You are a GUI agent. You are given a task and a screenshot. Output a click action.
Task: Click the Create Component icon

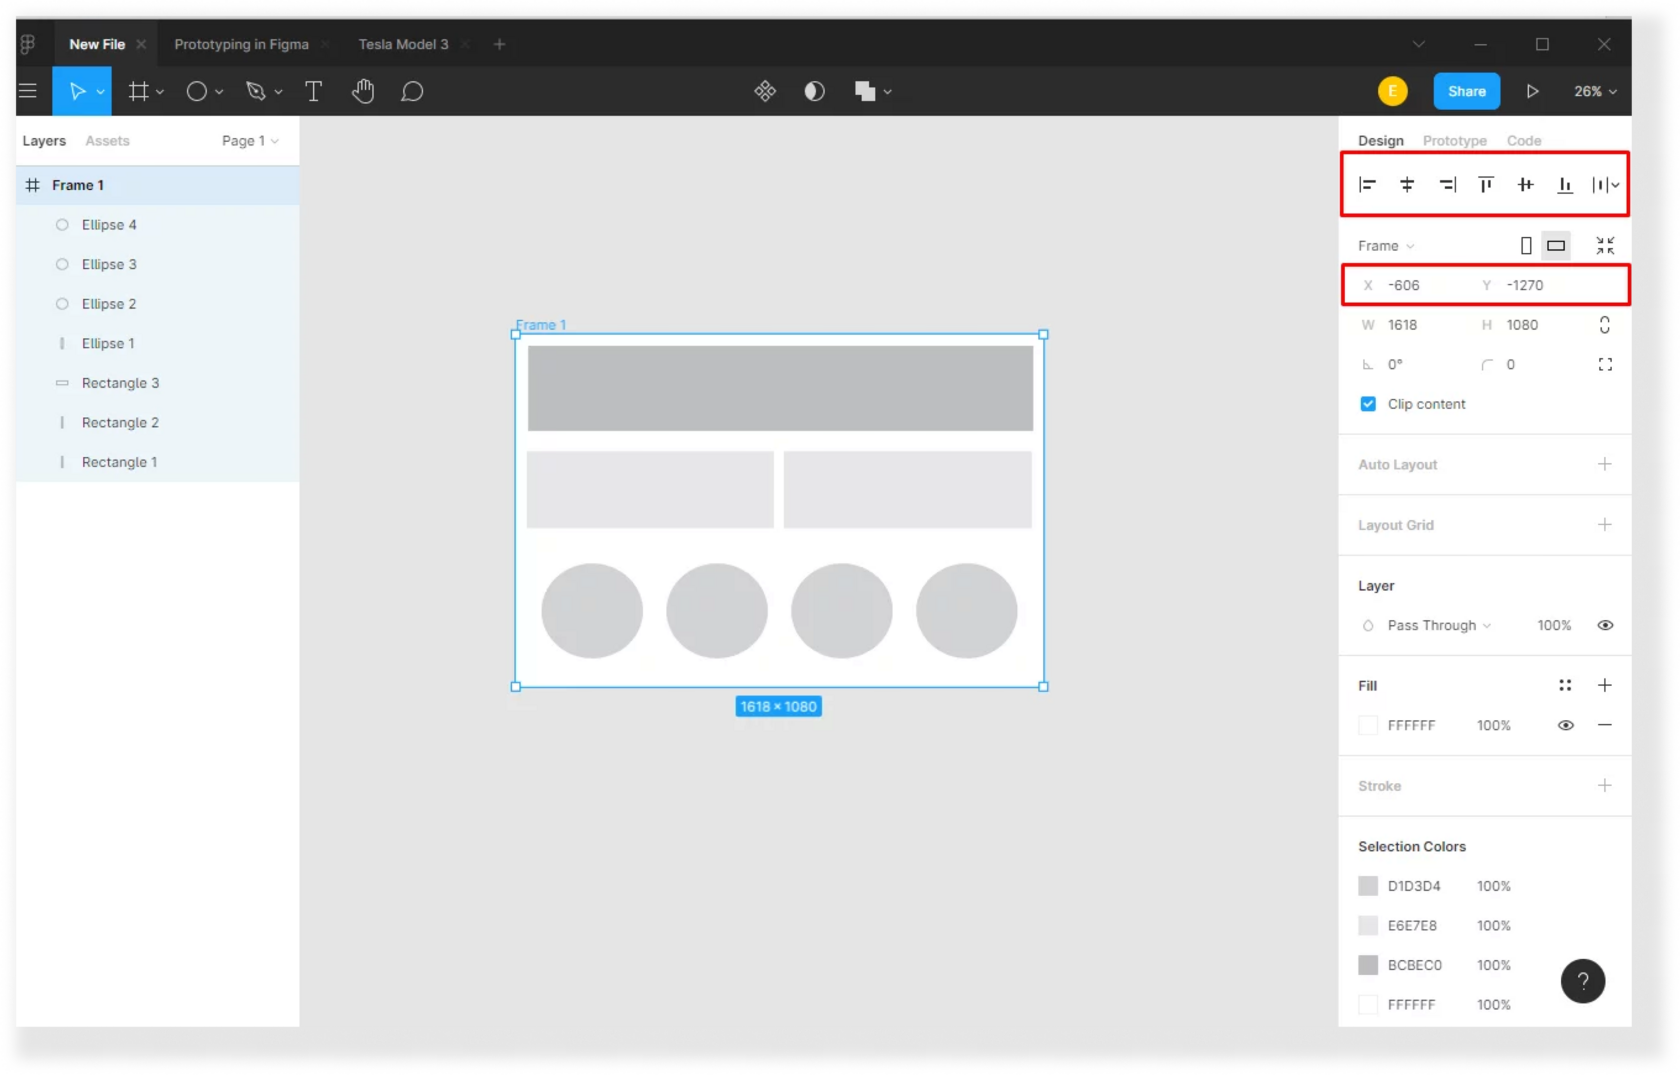[x=765, y=91]
